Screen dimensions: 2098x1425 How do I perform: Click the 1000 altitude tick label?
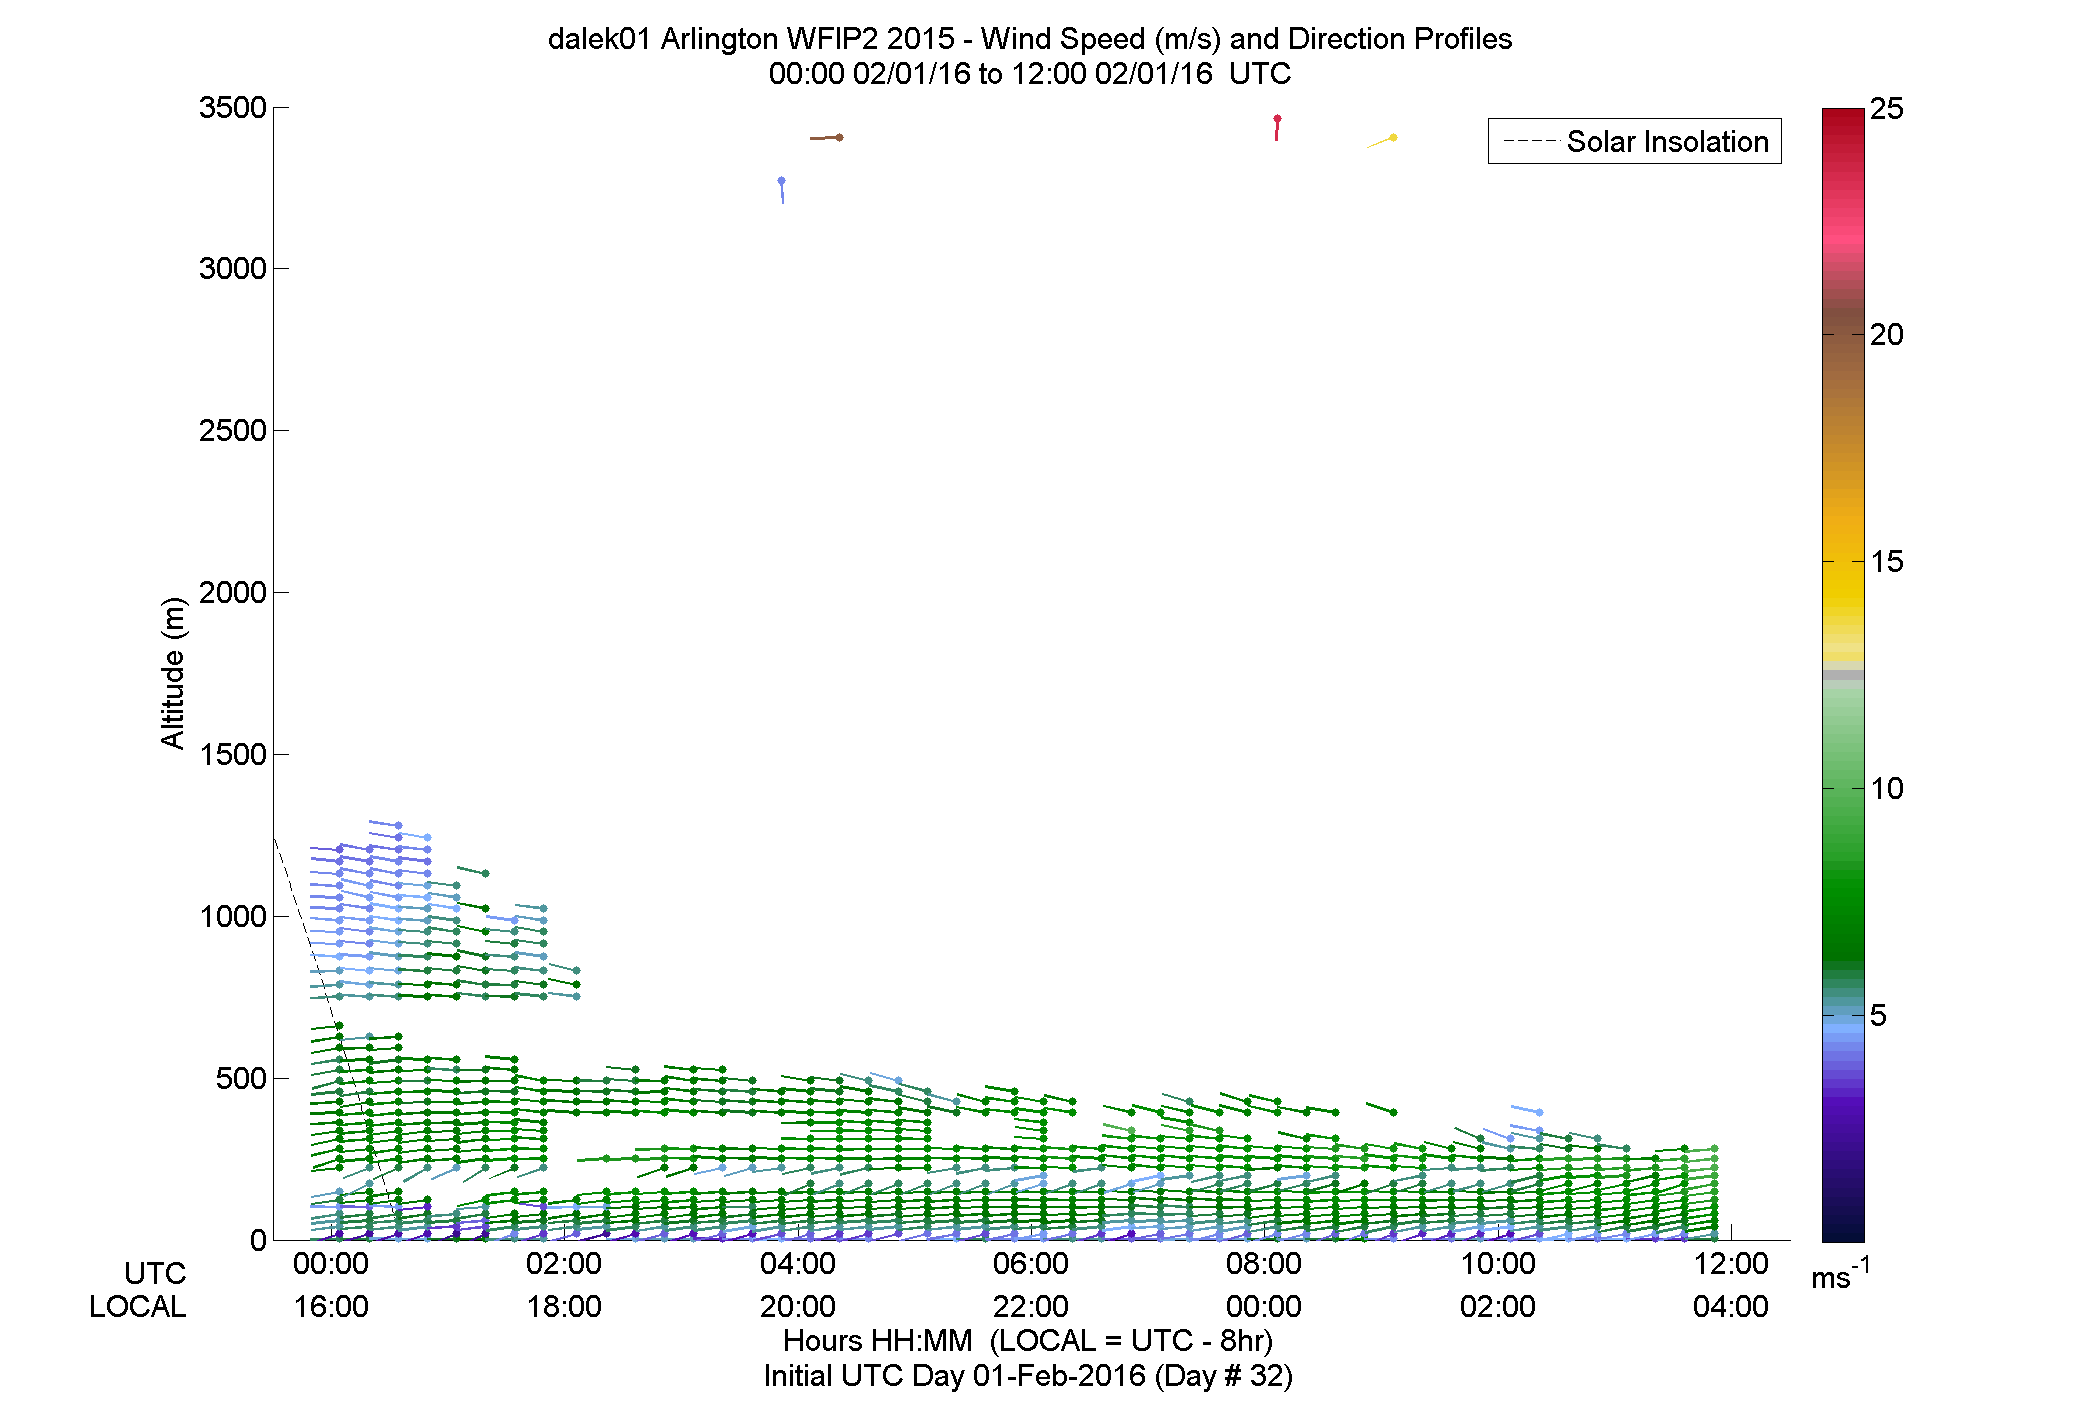pos(233,917)
